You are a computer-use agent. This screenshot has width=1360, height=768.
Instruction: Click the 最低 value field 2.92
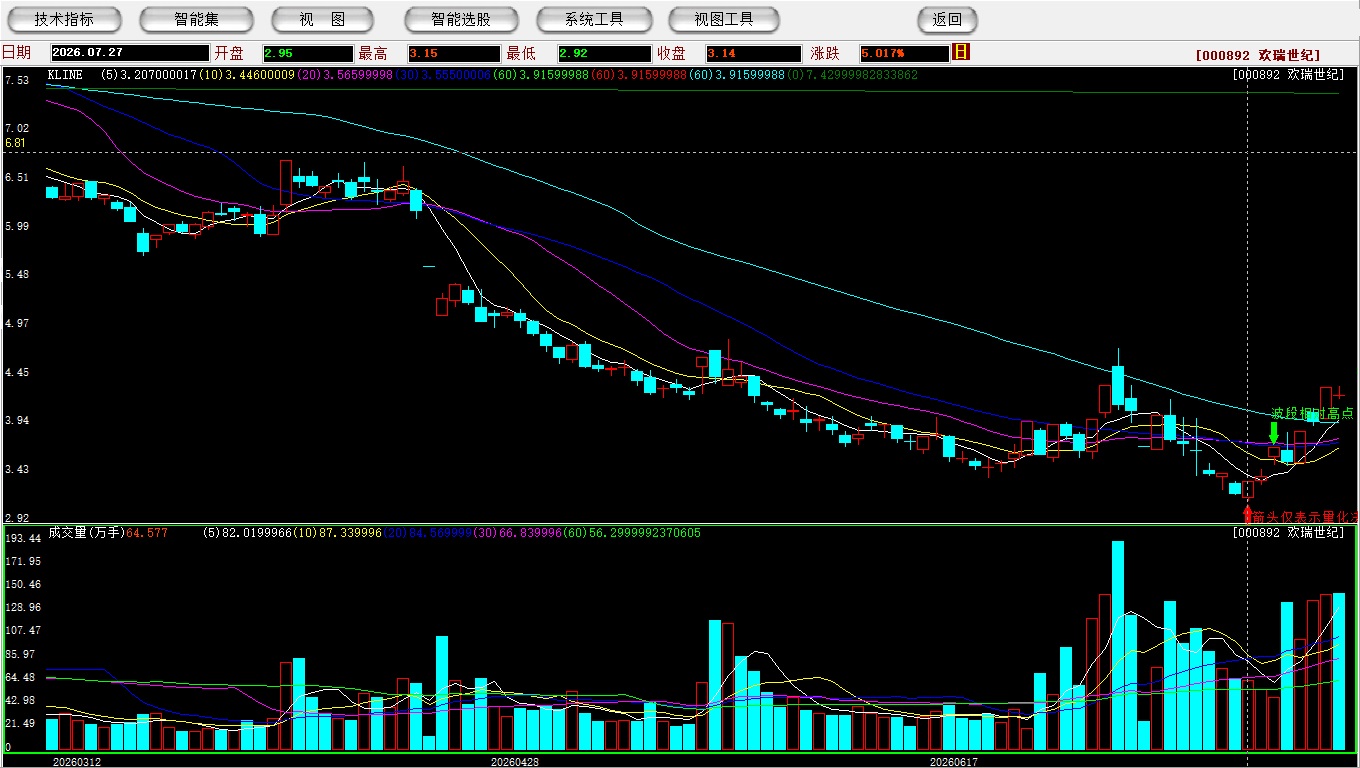(x=605, y=53)
